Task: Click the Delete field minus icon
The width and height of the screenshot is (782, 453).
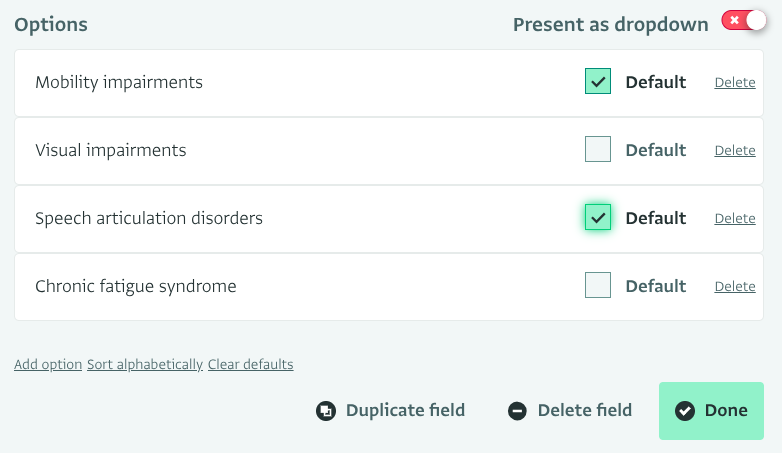Action: (x=517, y=411)
